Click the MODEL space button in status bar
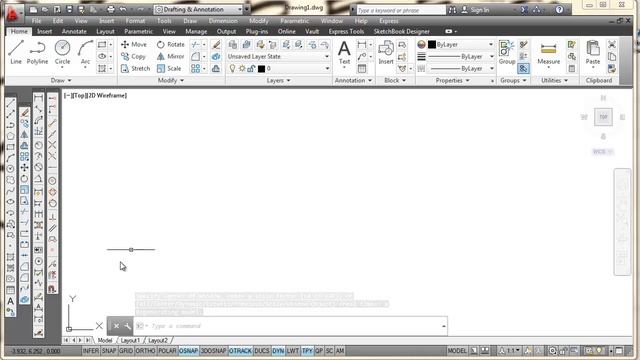The image size is (640, 360). click(x=457, y=351)
